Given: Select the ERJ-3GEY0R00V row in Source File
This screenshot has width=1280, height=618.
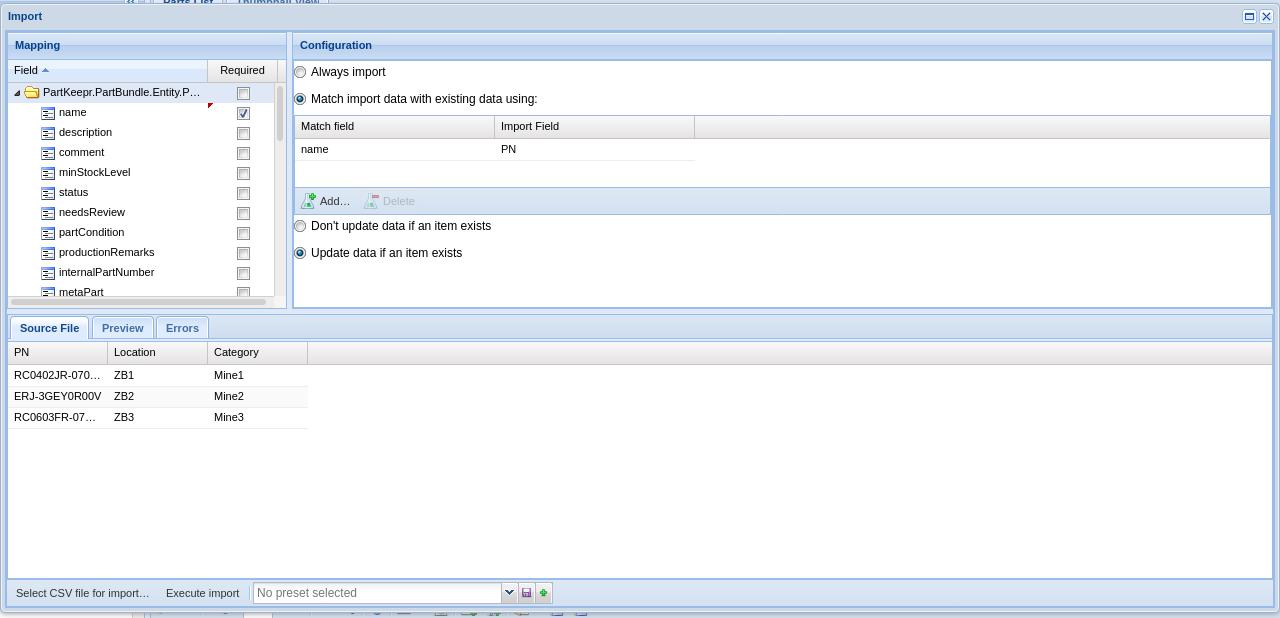Looking at the screenshot, I should pyautogui.click(x=57, y=396).
